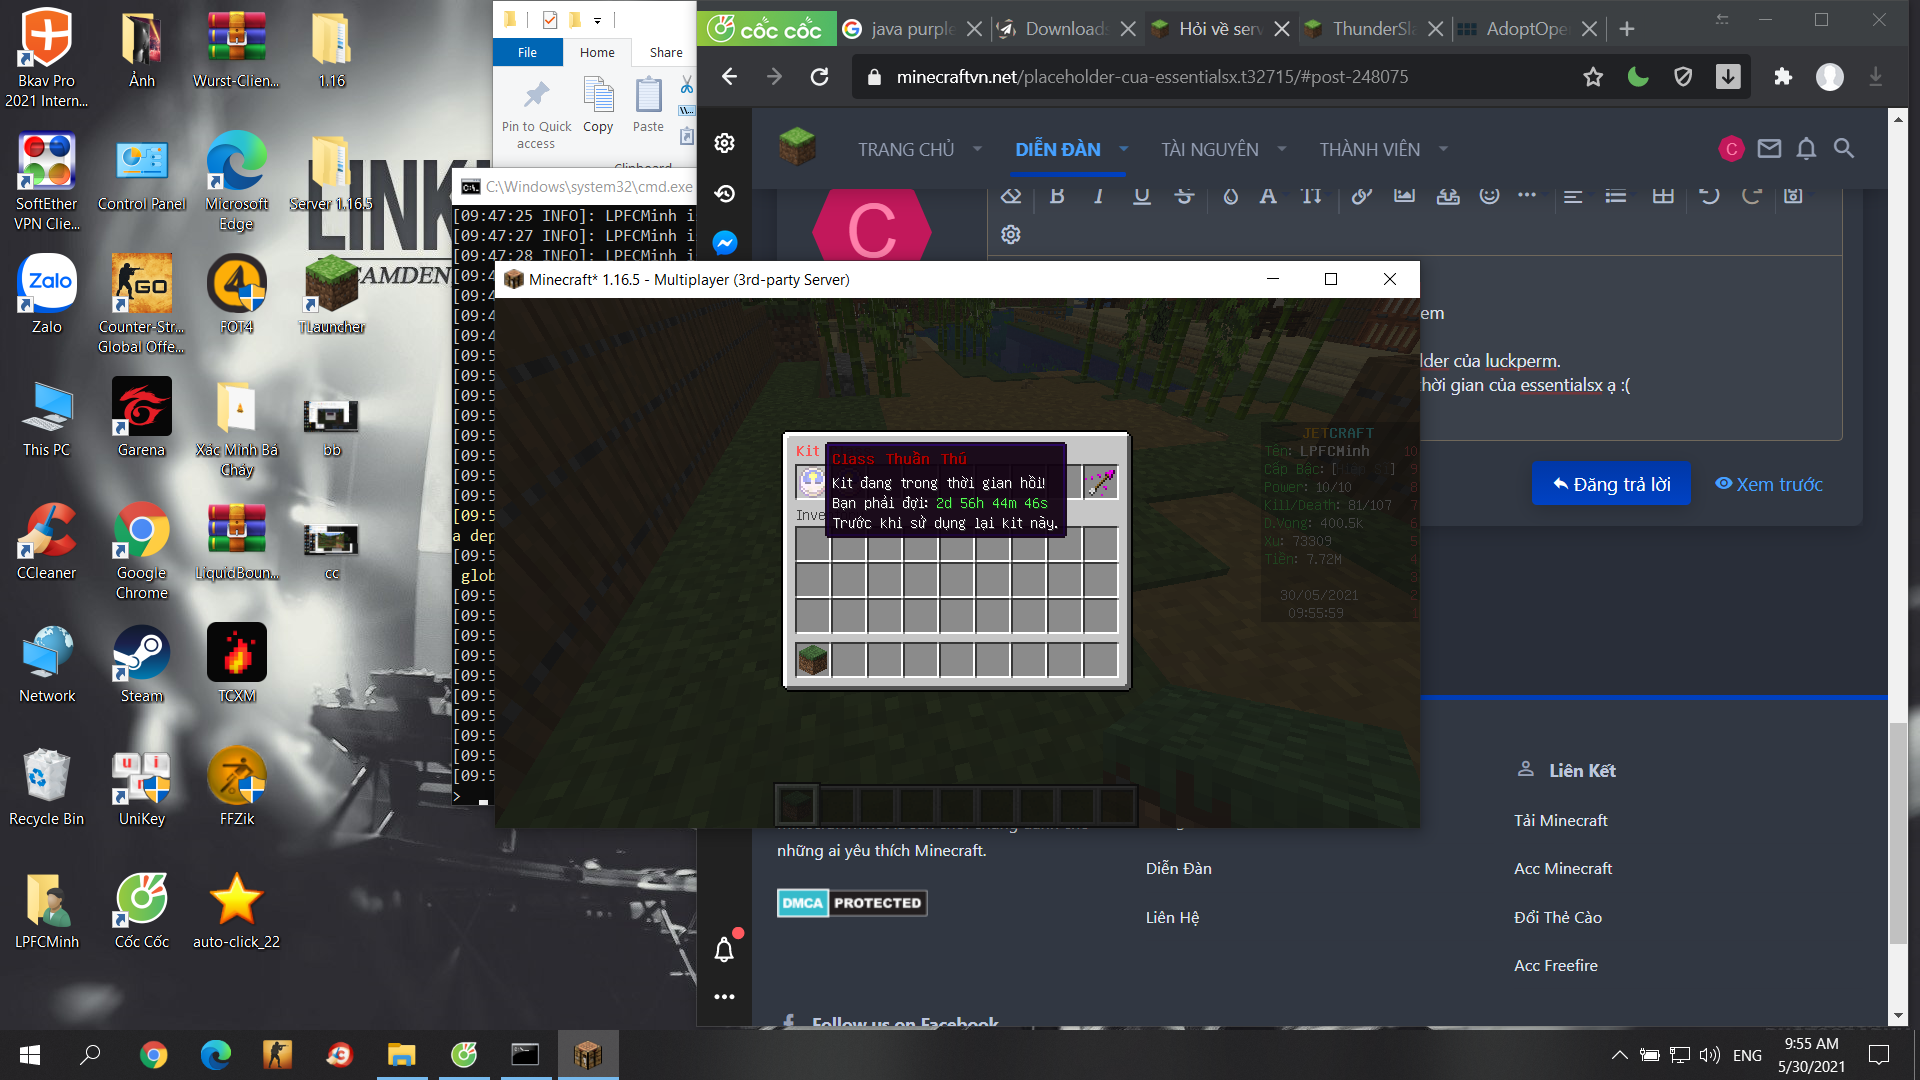Toggle italic formatting in the editor

[x=1098, y=196]
